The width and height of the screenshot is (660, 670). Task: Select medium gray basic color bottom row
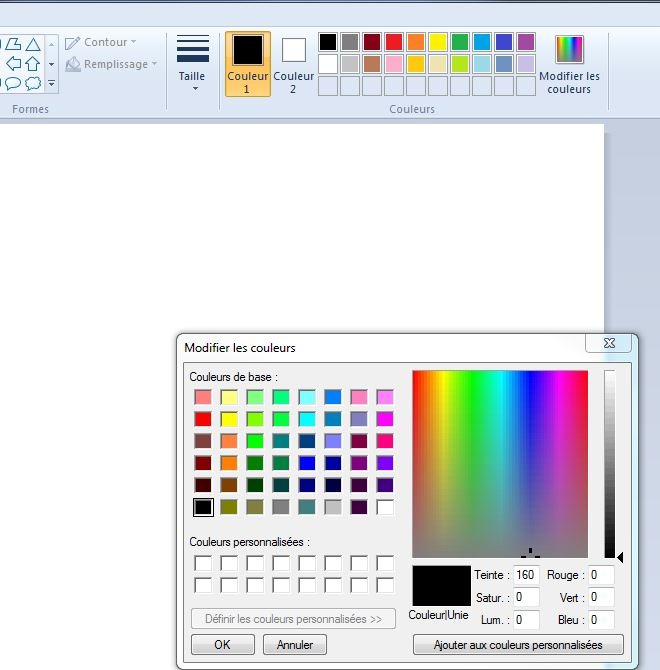(281, 507)
